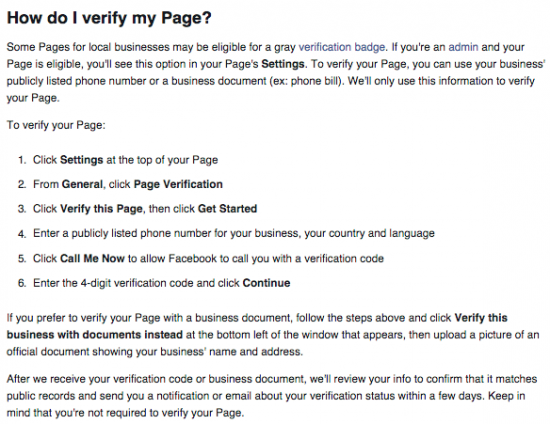Click bold 'Settings' in step 1
Viewport: 550px width, 424px height.
click(x=81, y=160)
